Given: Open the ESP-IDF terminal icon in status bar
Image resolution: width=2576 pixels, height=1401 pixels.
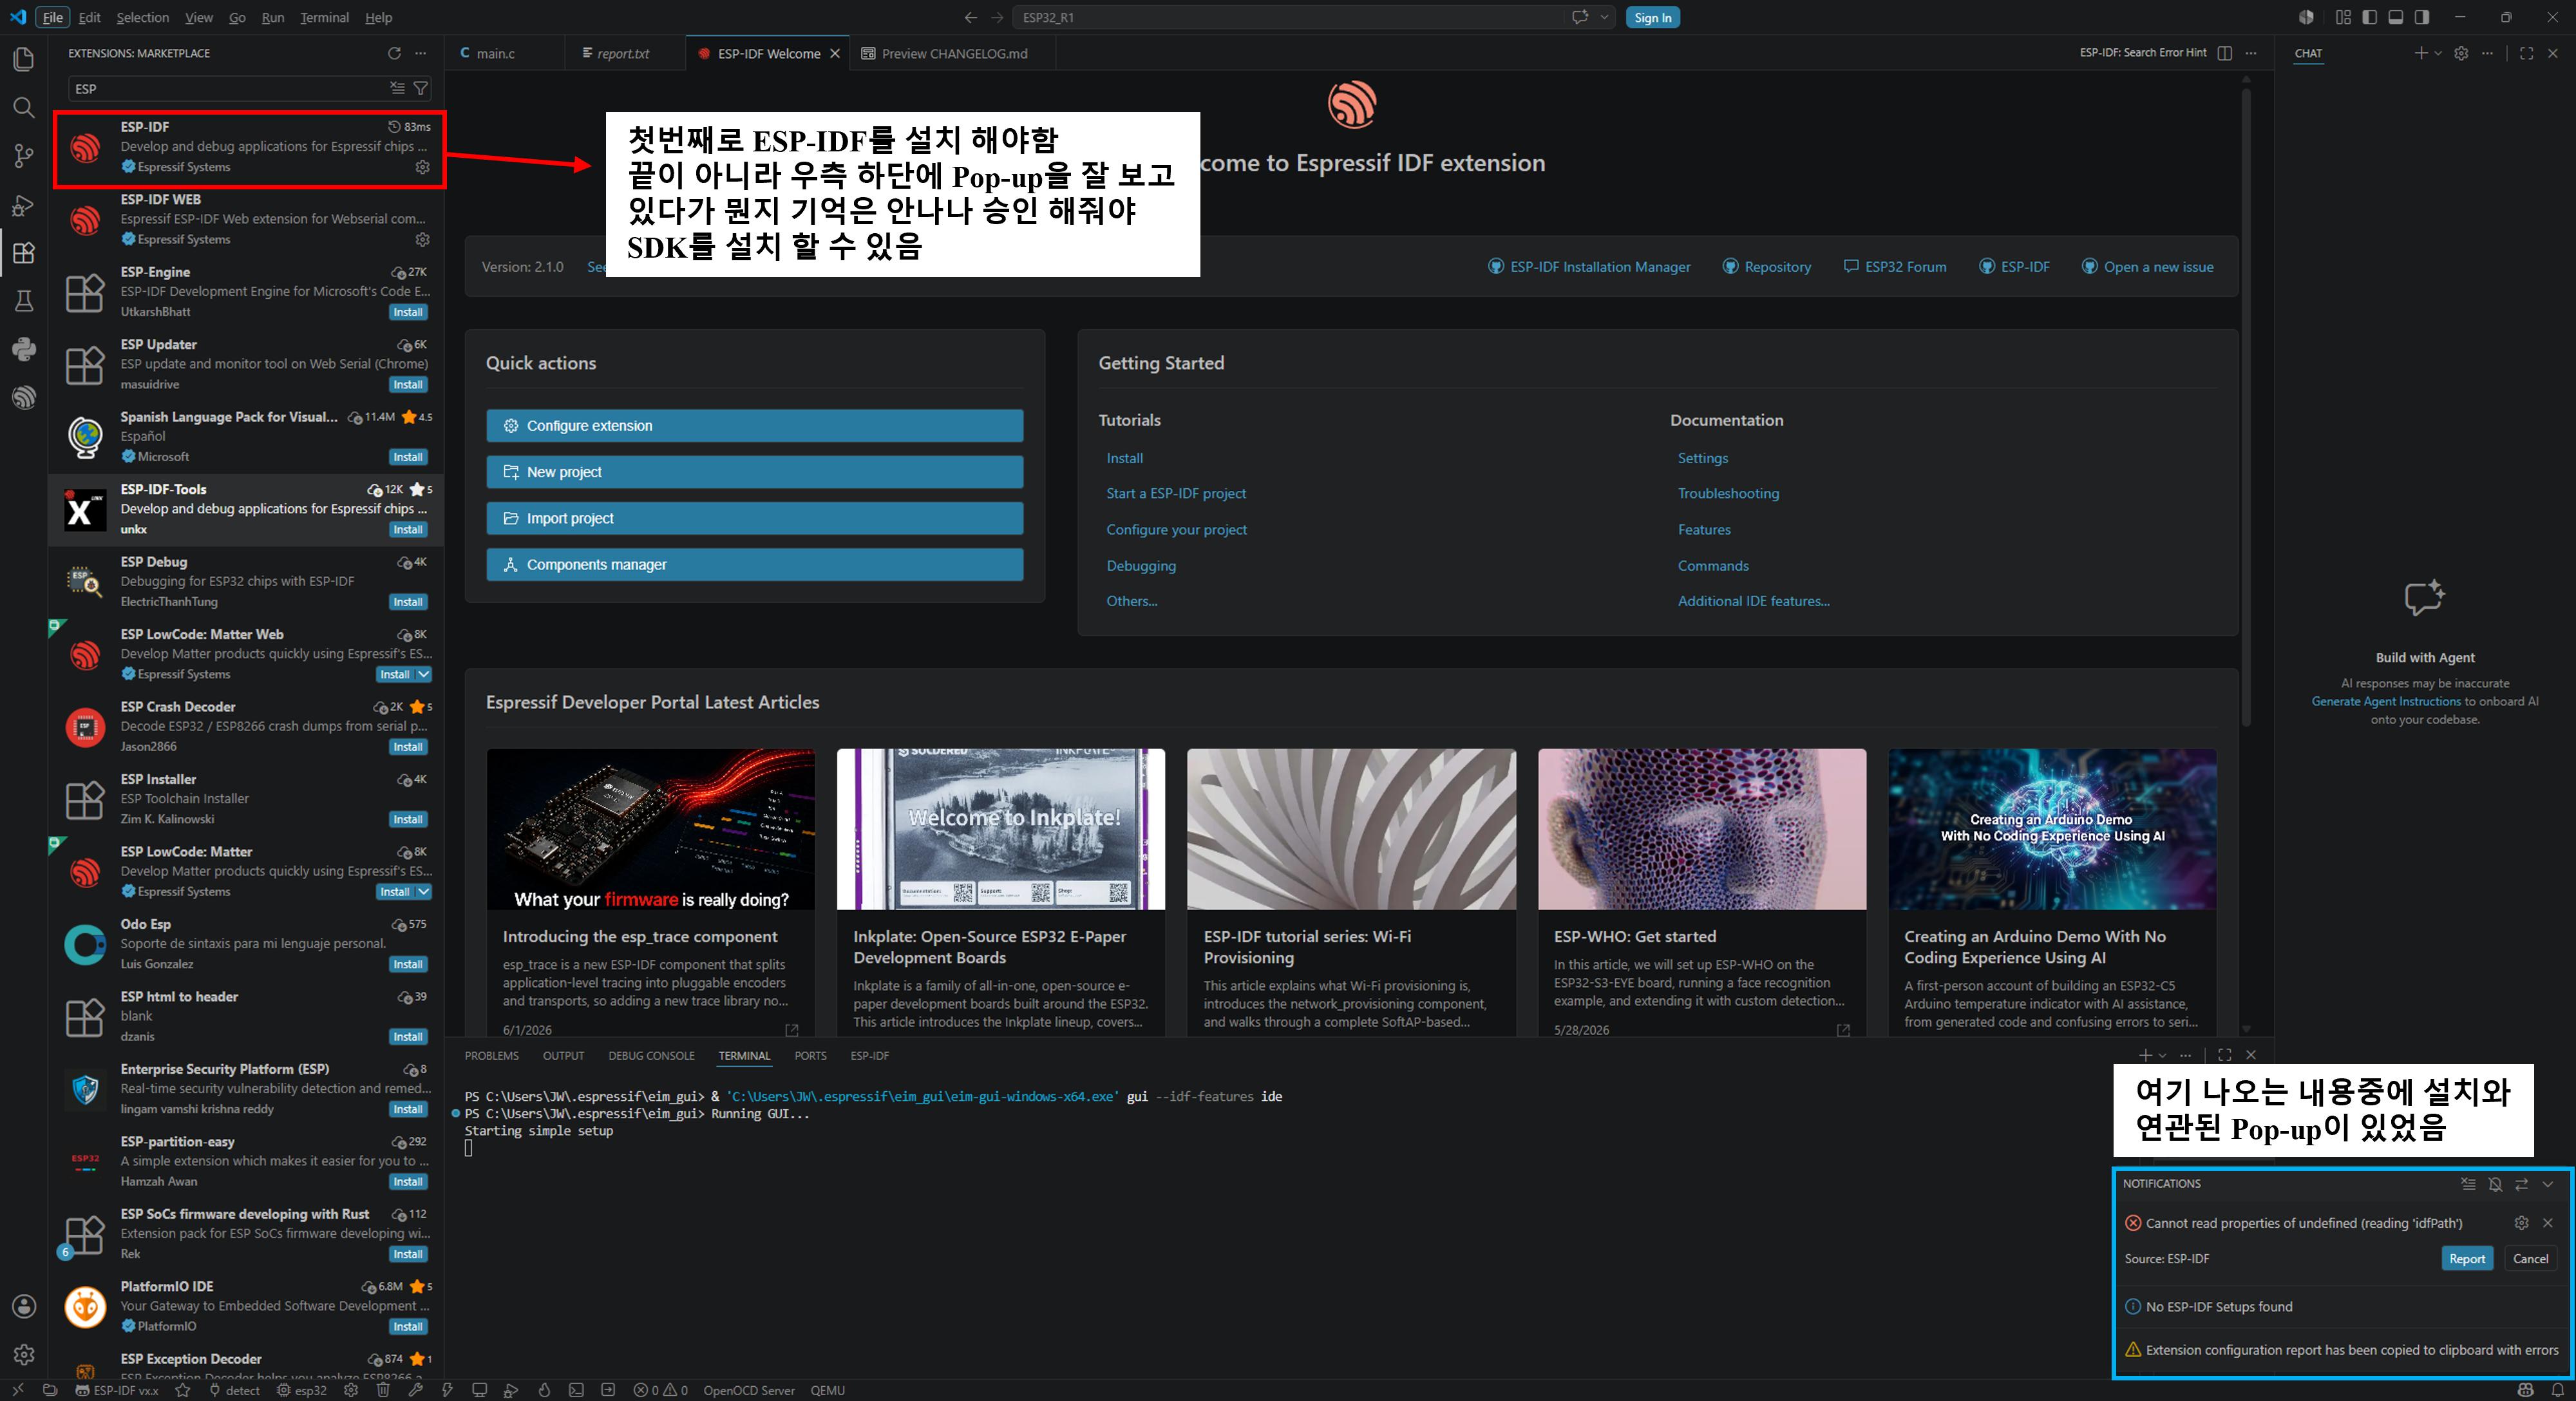Looking at the screenshot, I should coord(576,1390).
